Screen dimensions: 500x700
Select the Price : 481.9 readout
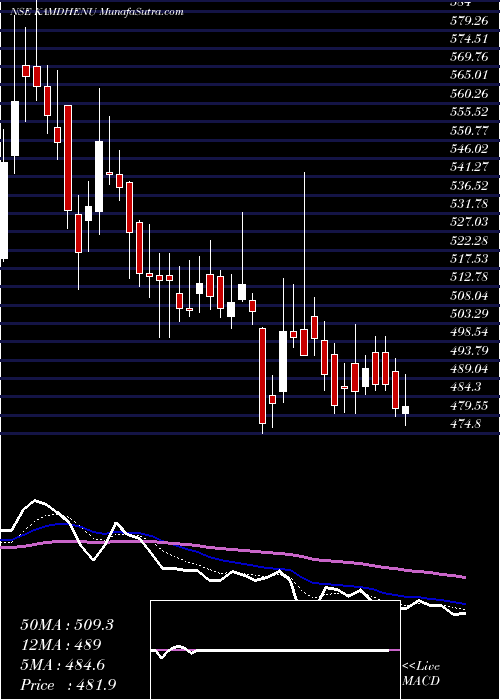pyautogui.click(x=68, y=685)
